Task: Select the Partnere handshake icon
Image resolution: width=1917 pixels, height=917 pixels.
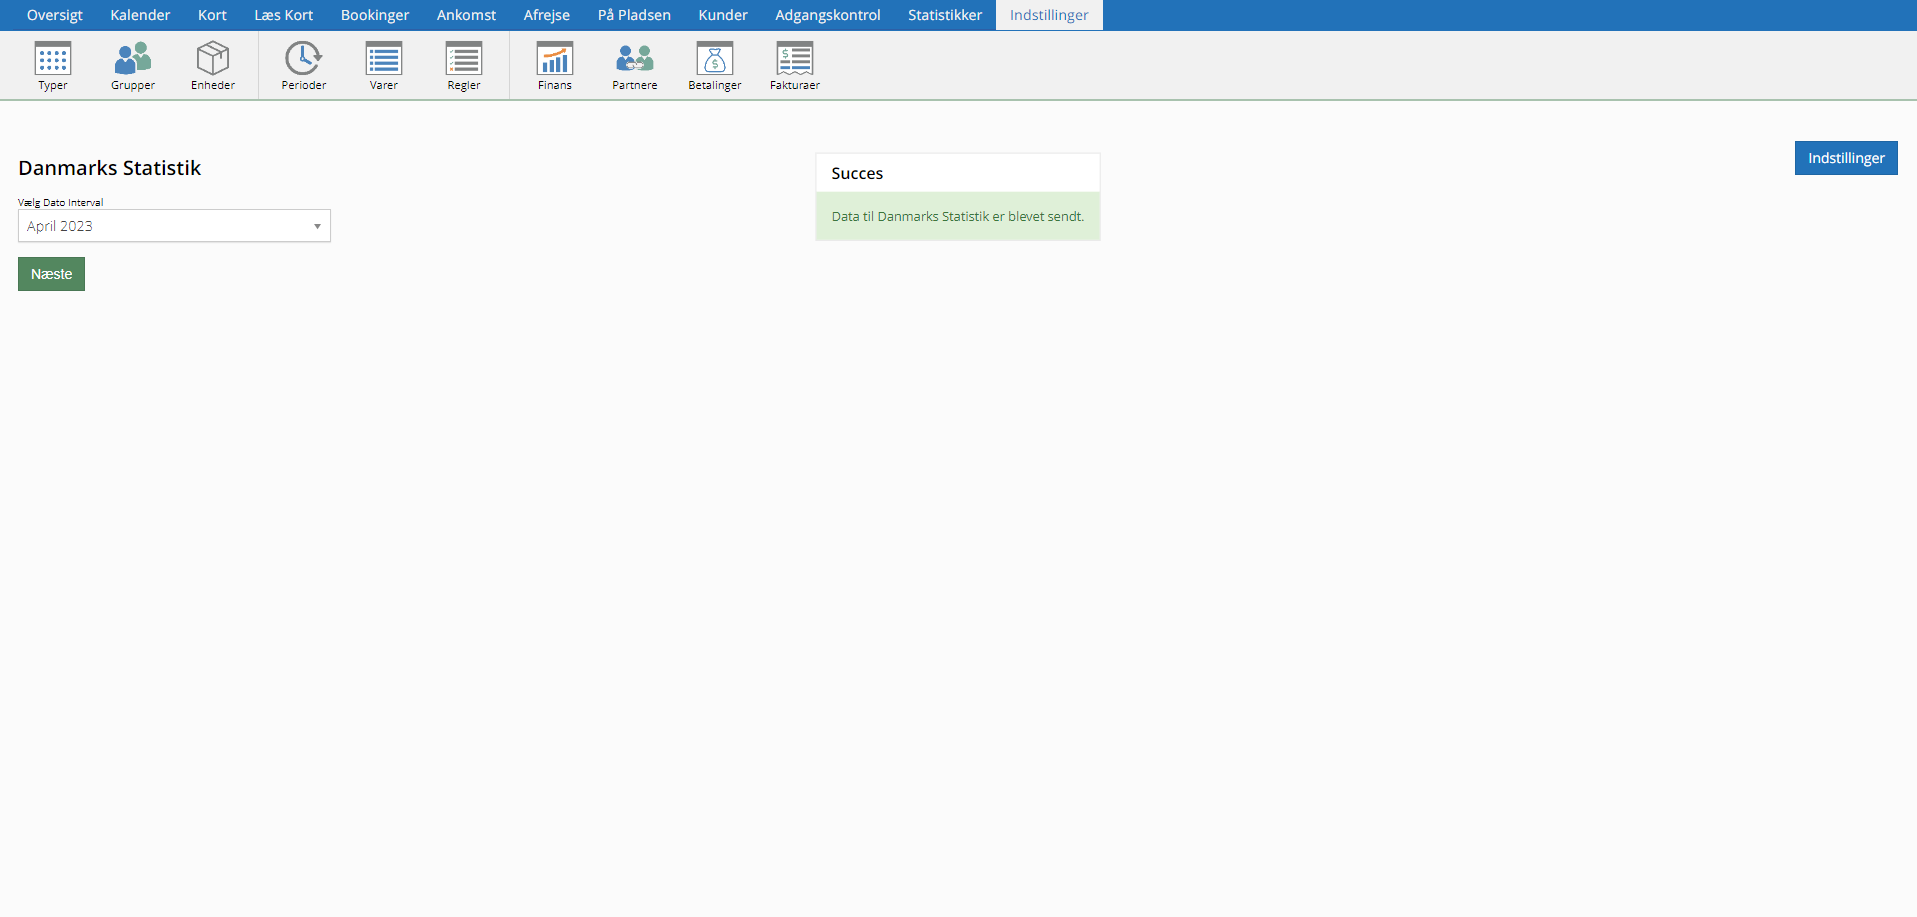Action: 635,60
